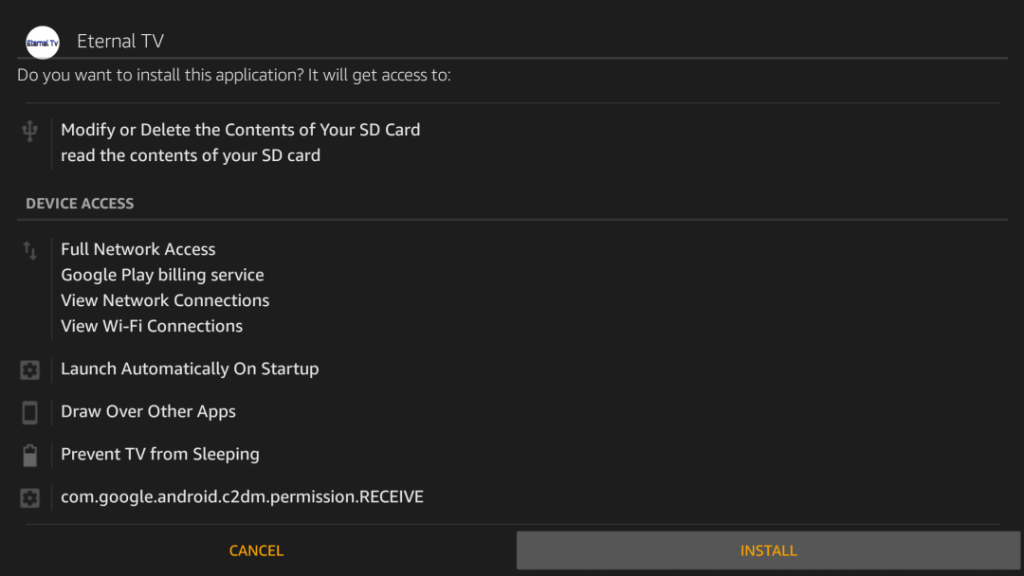Cancel the installation
The height and width of the screenshot is (576, 1024).
(x=256, y=551)
